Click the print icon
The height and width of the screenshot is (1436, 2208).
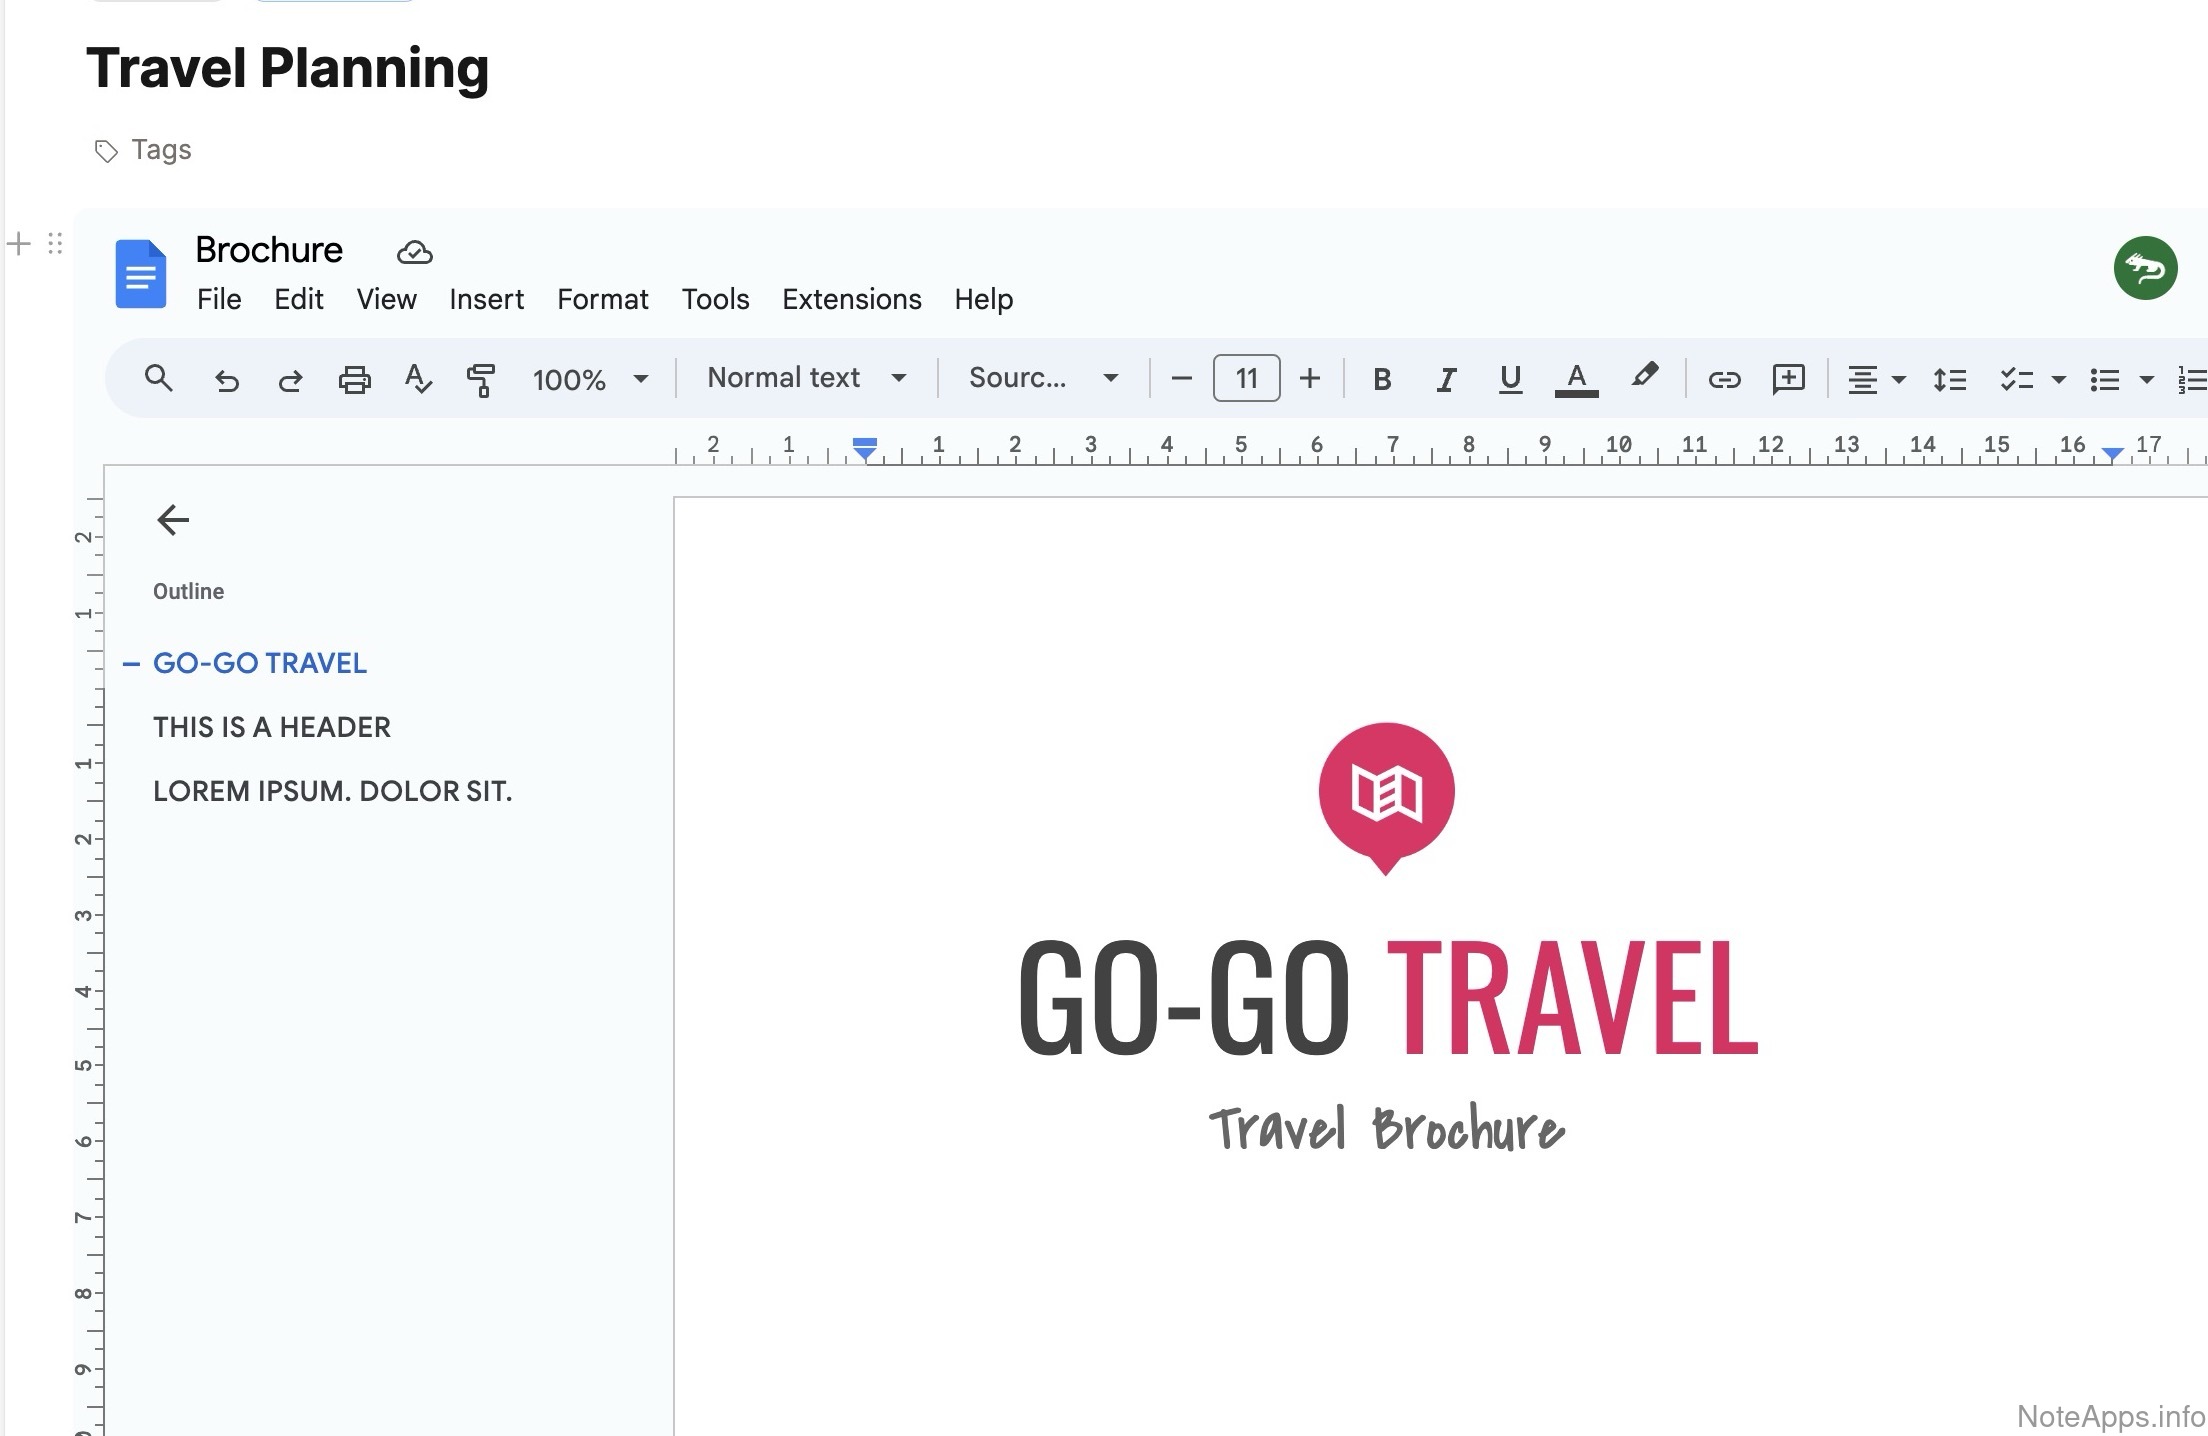coord(354,380)
